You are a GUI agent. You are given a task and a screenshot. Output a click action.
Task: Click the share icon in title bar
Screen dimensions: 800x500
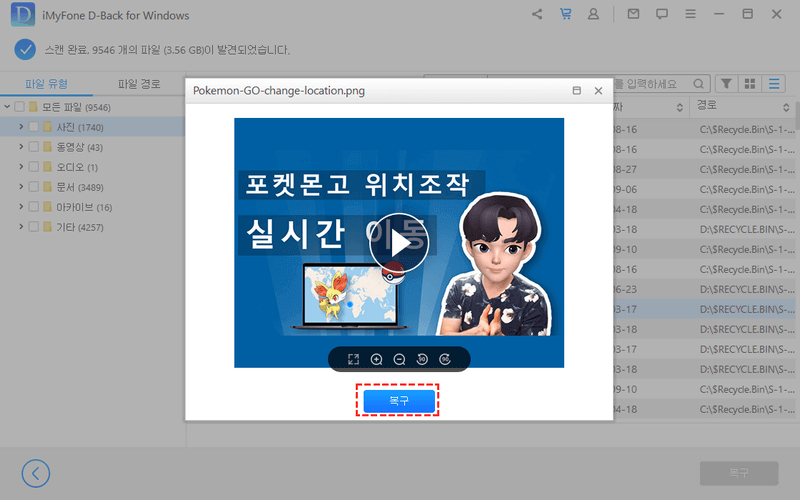point(537,14)
